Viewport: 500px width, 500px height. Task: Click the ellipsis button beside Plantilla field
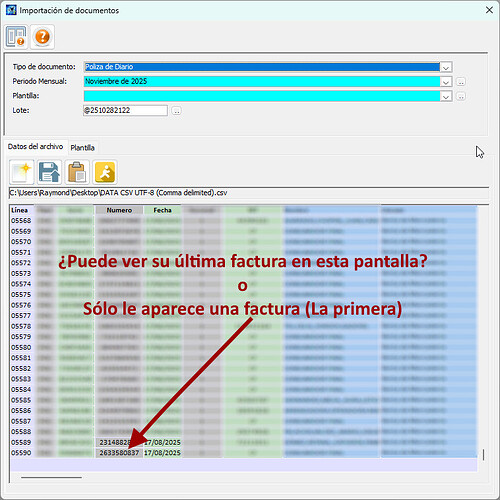click(461, 96)
